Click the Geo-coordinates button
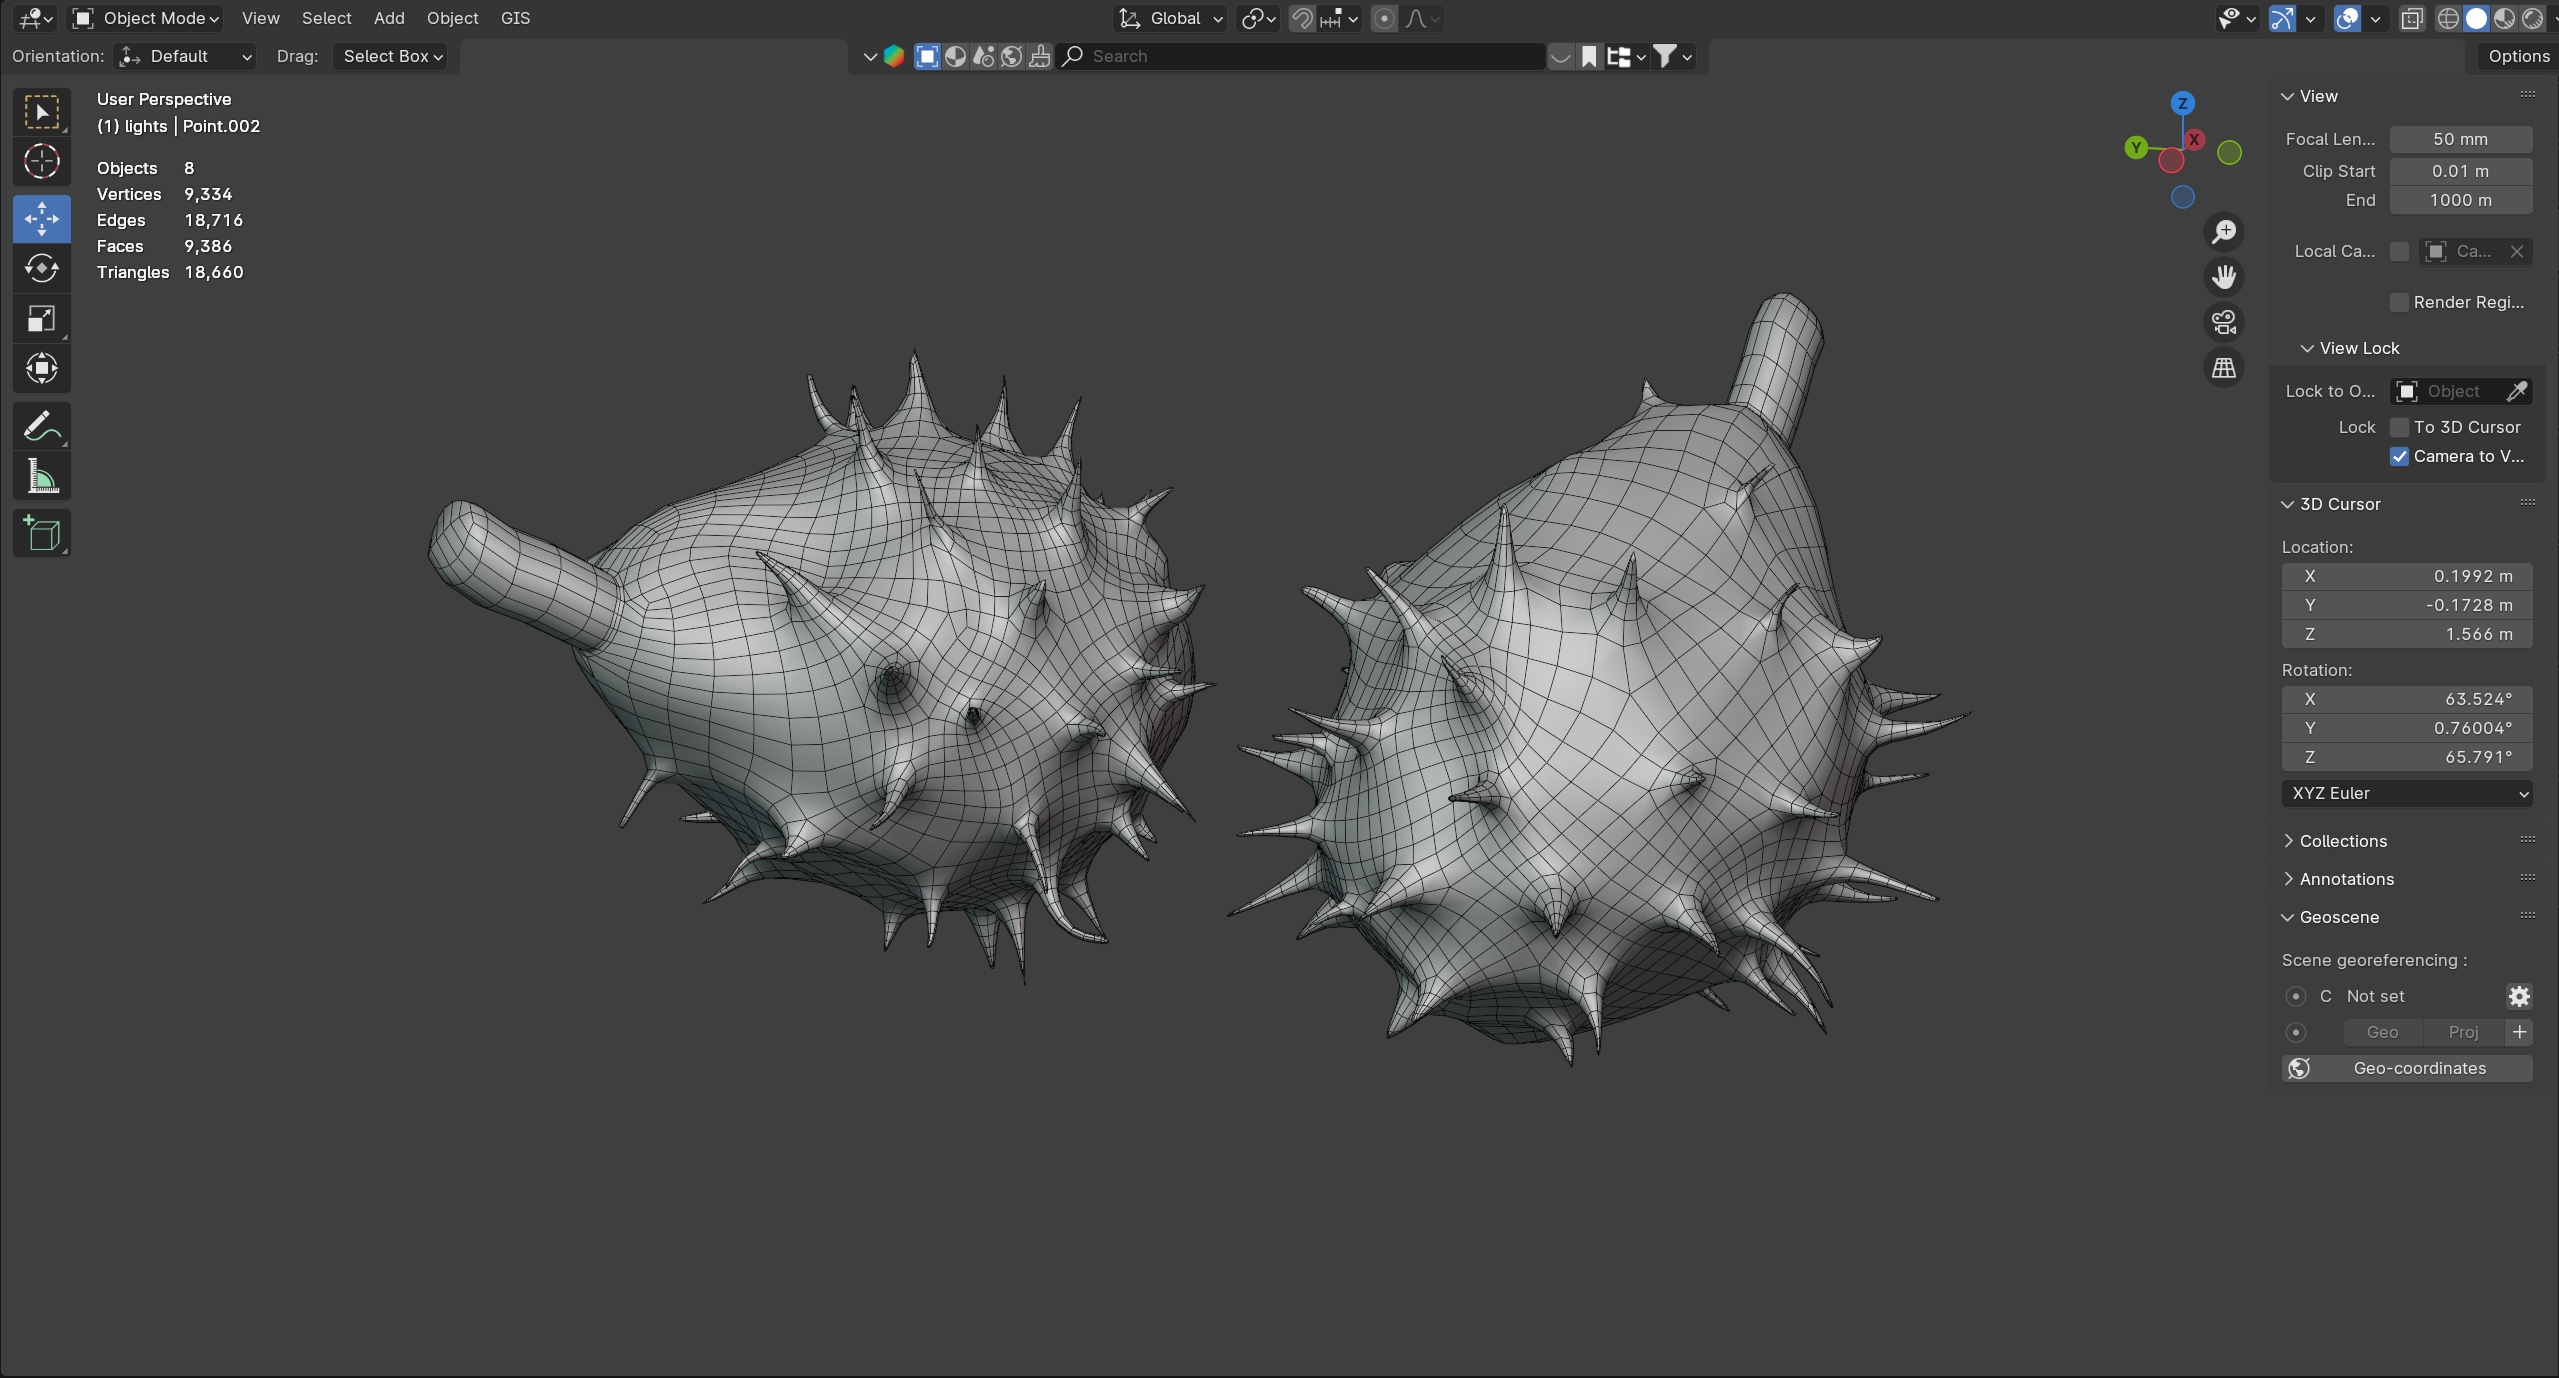The height and width of the screenshot is (1378, 2559). 2406,1068
